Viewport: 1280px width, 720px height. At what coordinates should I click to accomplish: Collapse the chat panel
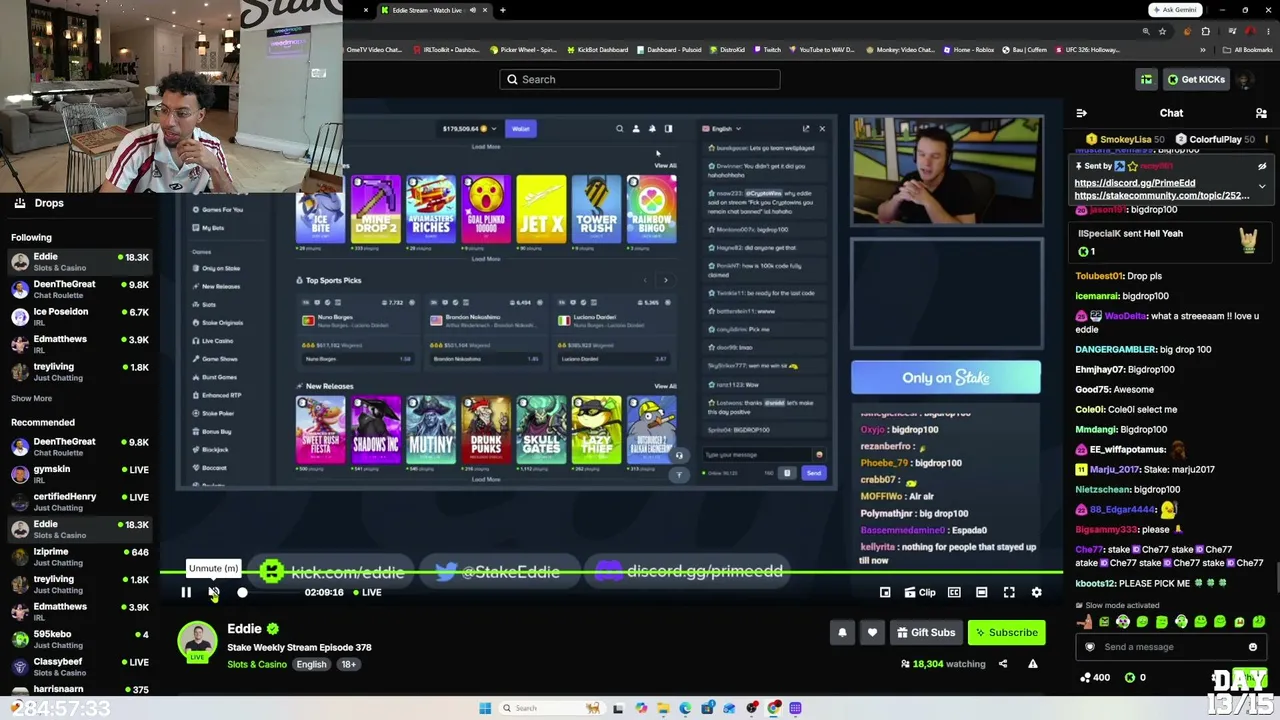tap(1081, 114)
